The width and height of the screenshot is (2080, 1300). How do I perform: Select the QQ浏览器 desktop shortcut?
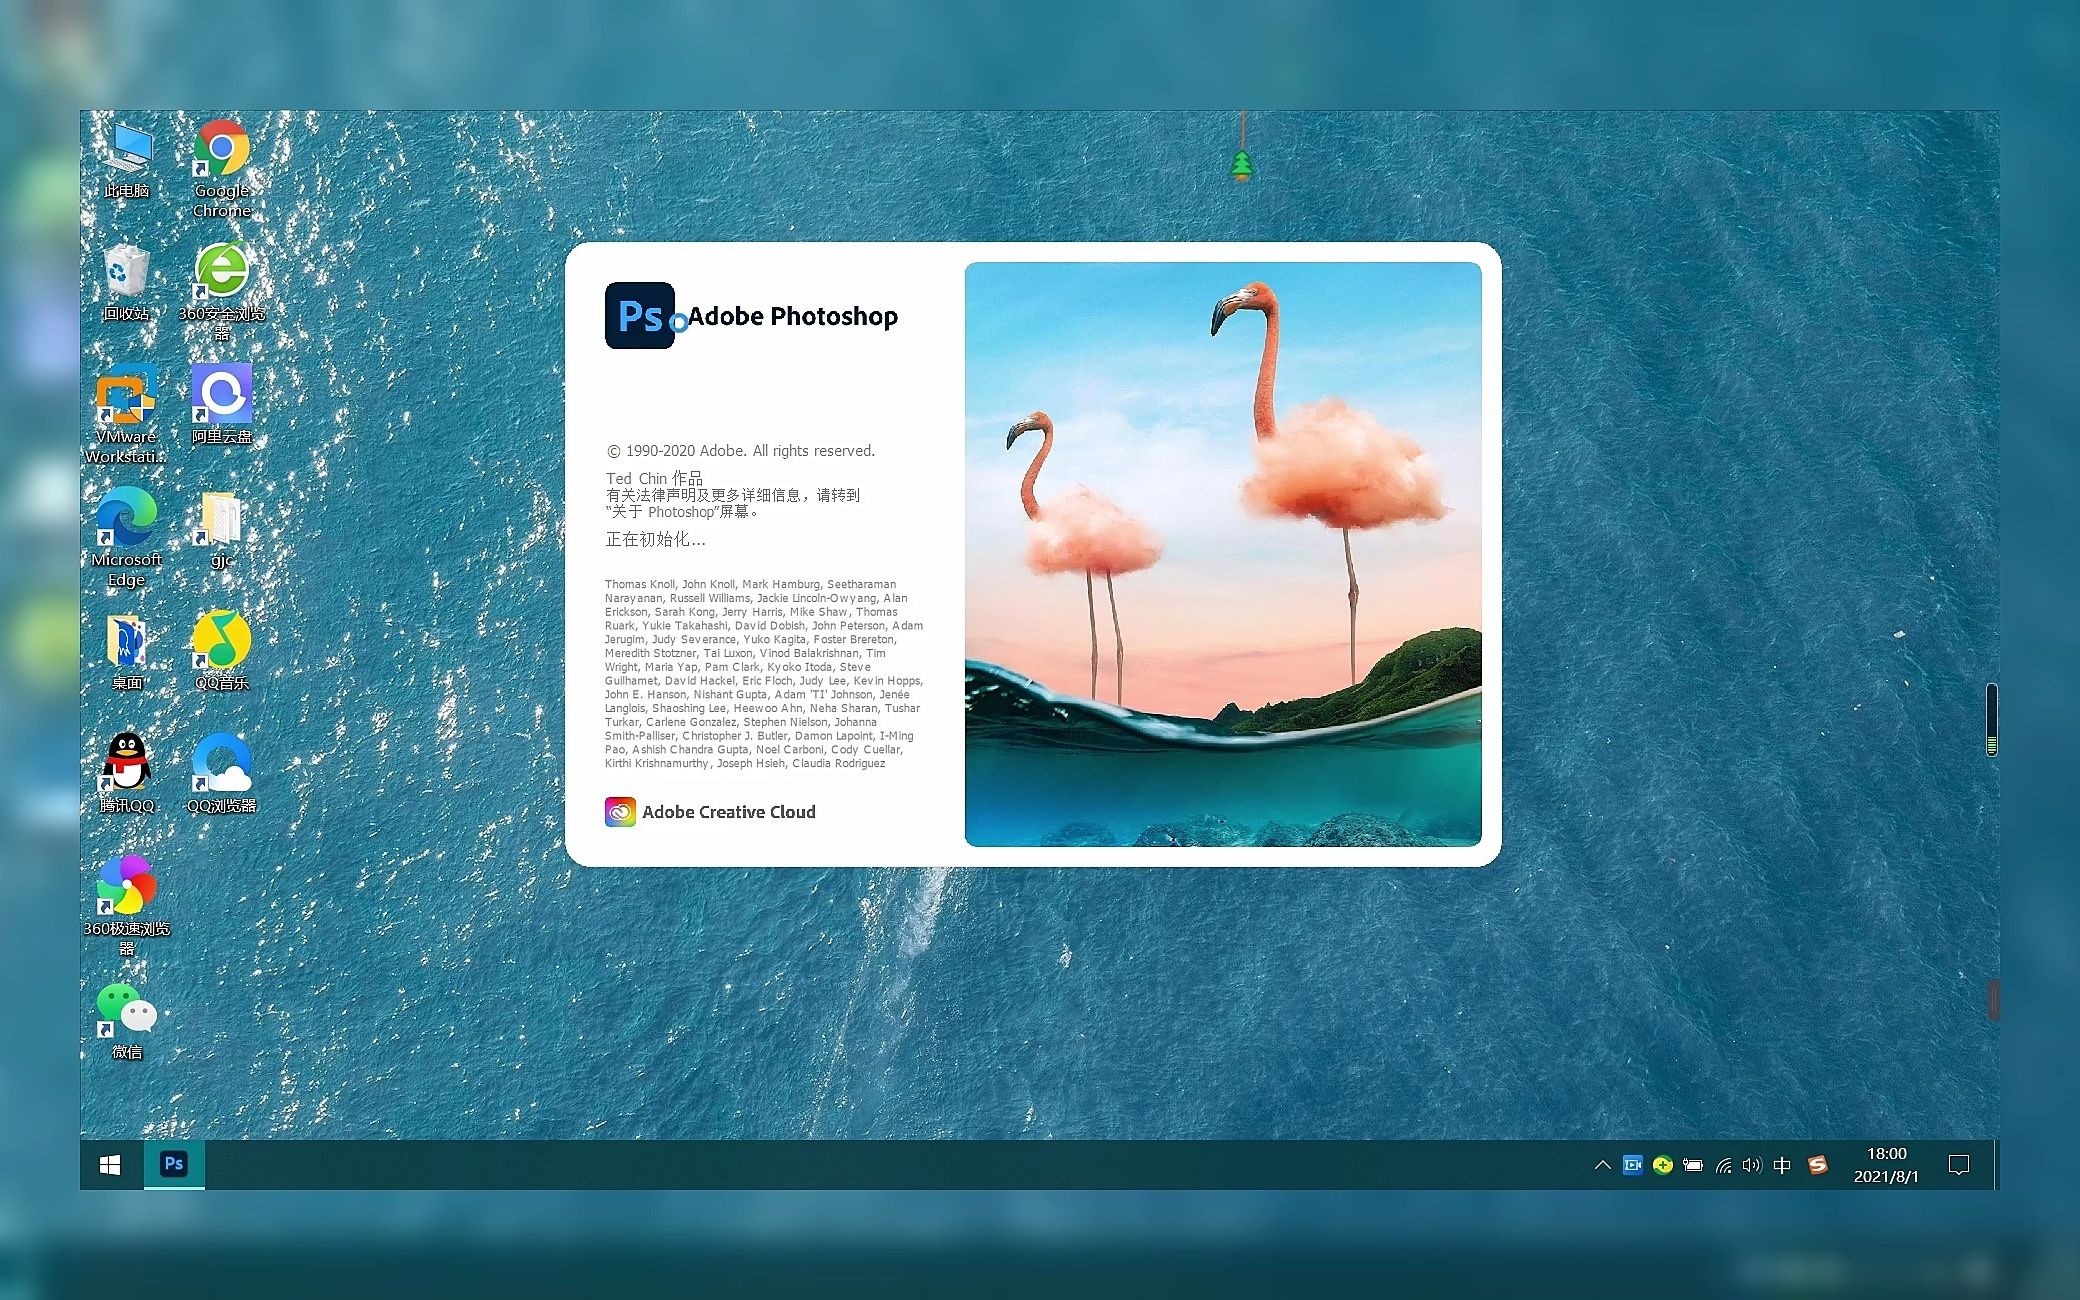pos(222,773)
